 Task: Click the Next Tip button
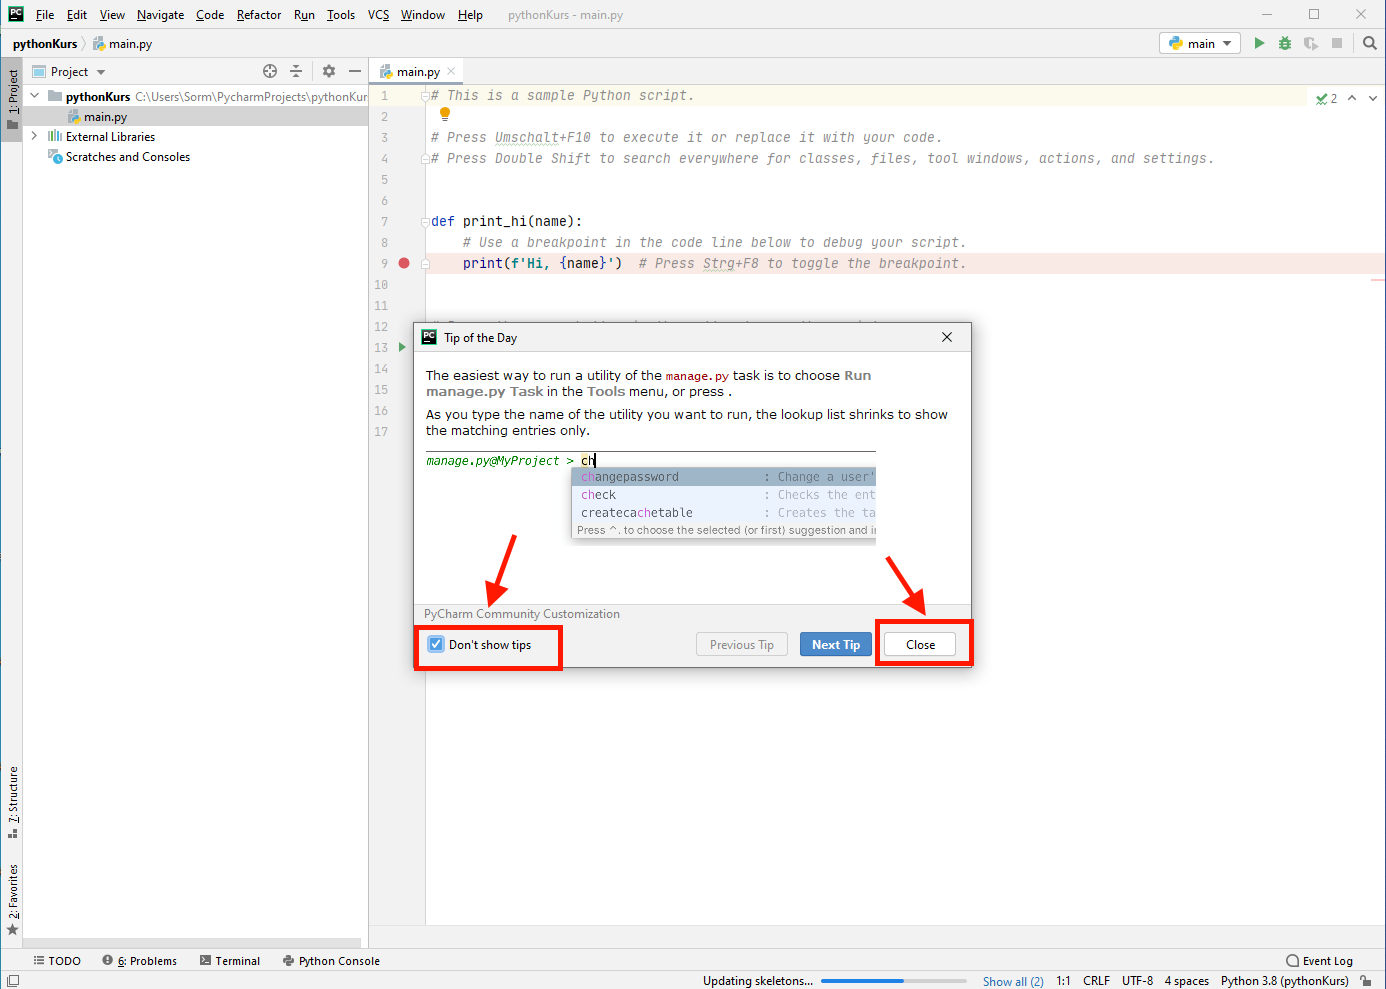(836, 644)
